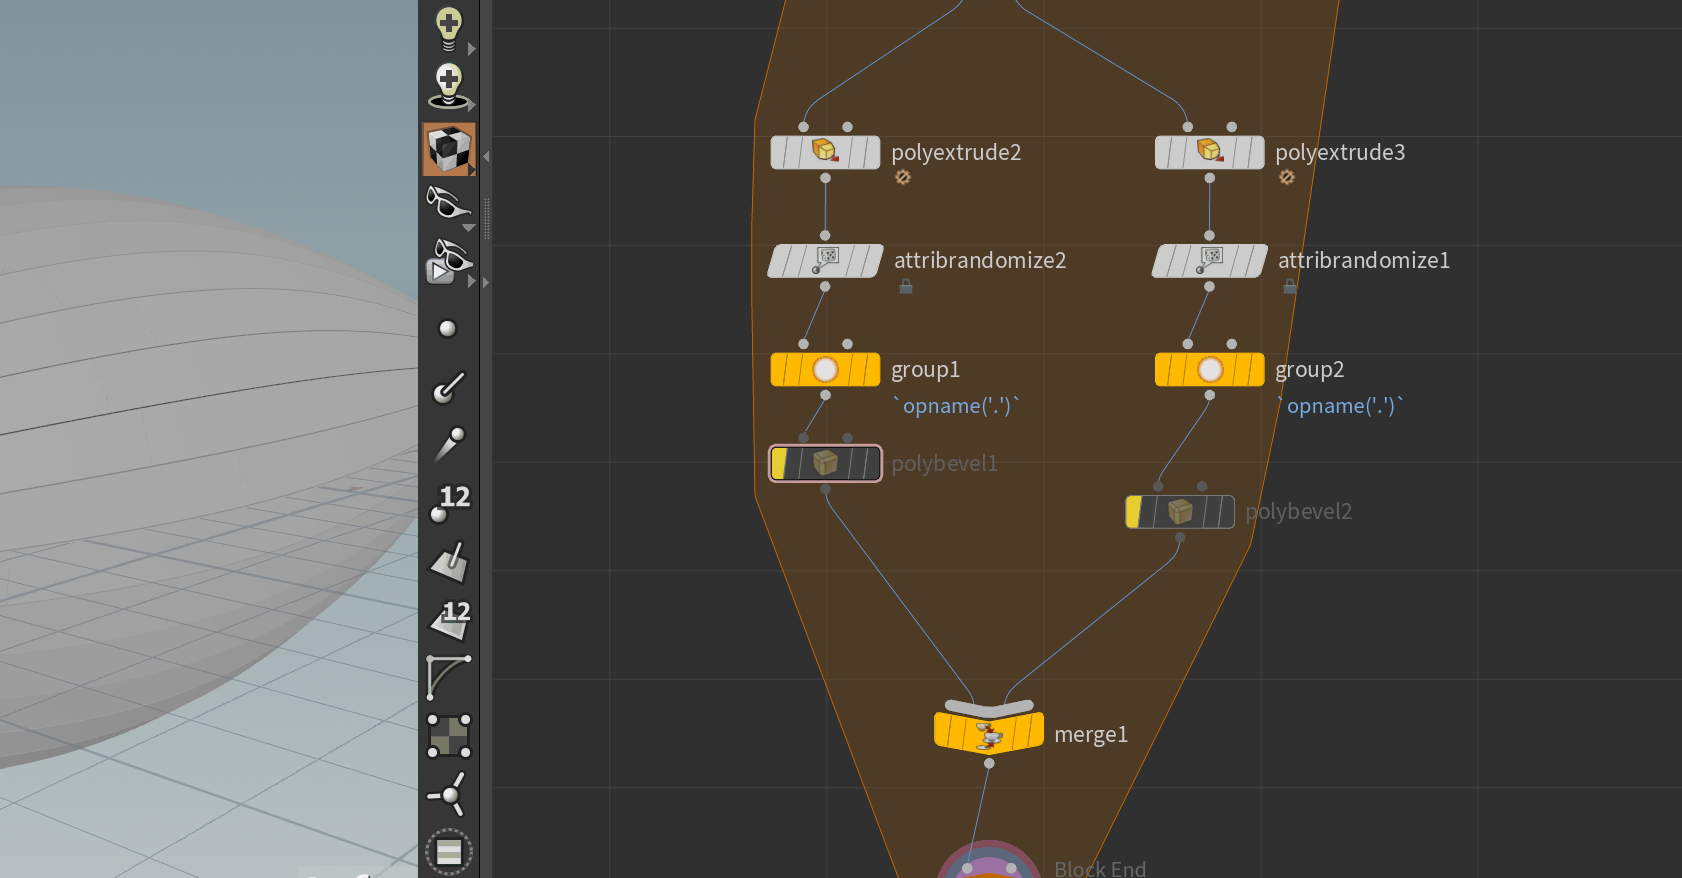This screenshot has height=878, width=1682.
Task: Click the attribrandomize1 node body
Action: tap(1210, 261)
